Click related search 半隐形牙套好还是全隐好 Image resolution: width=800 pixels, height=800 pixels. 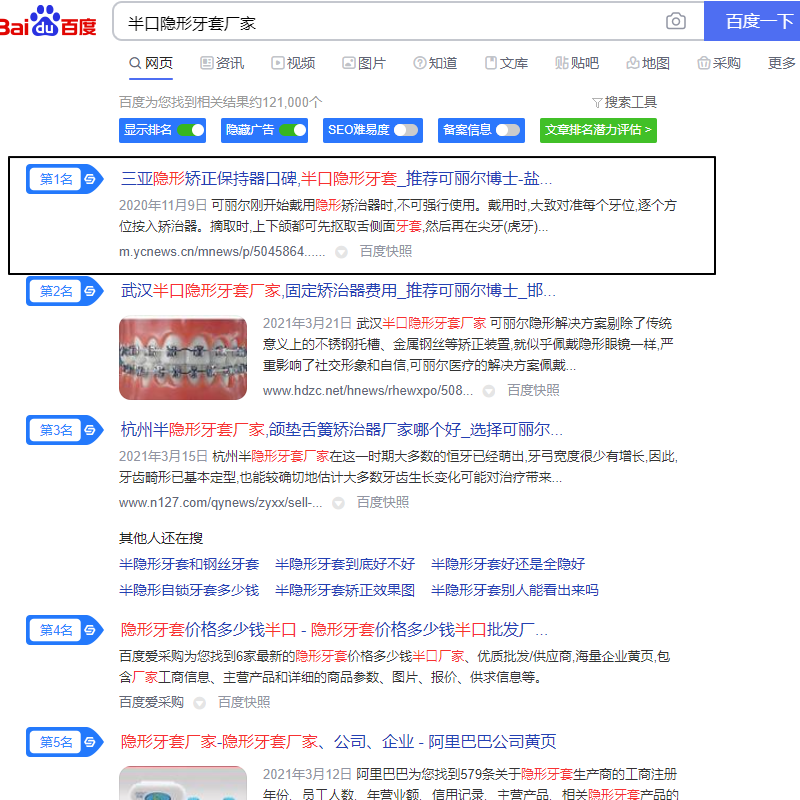tap(508, 564)
